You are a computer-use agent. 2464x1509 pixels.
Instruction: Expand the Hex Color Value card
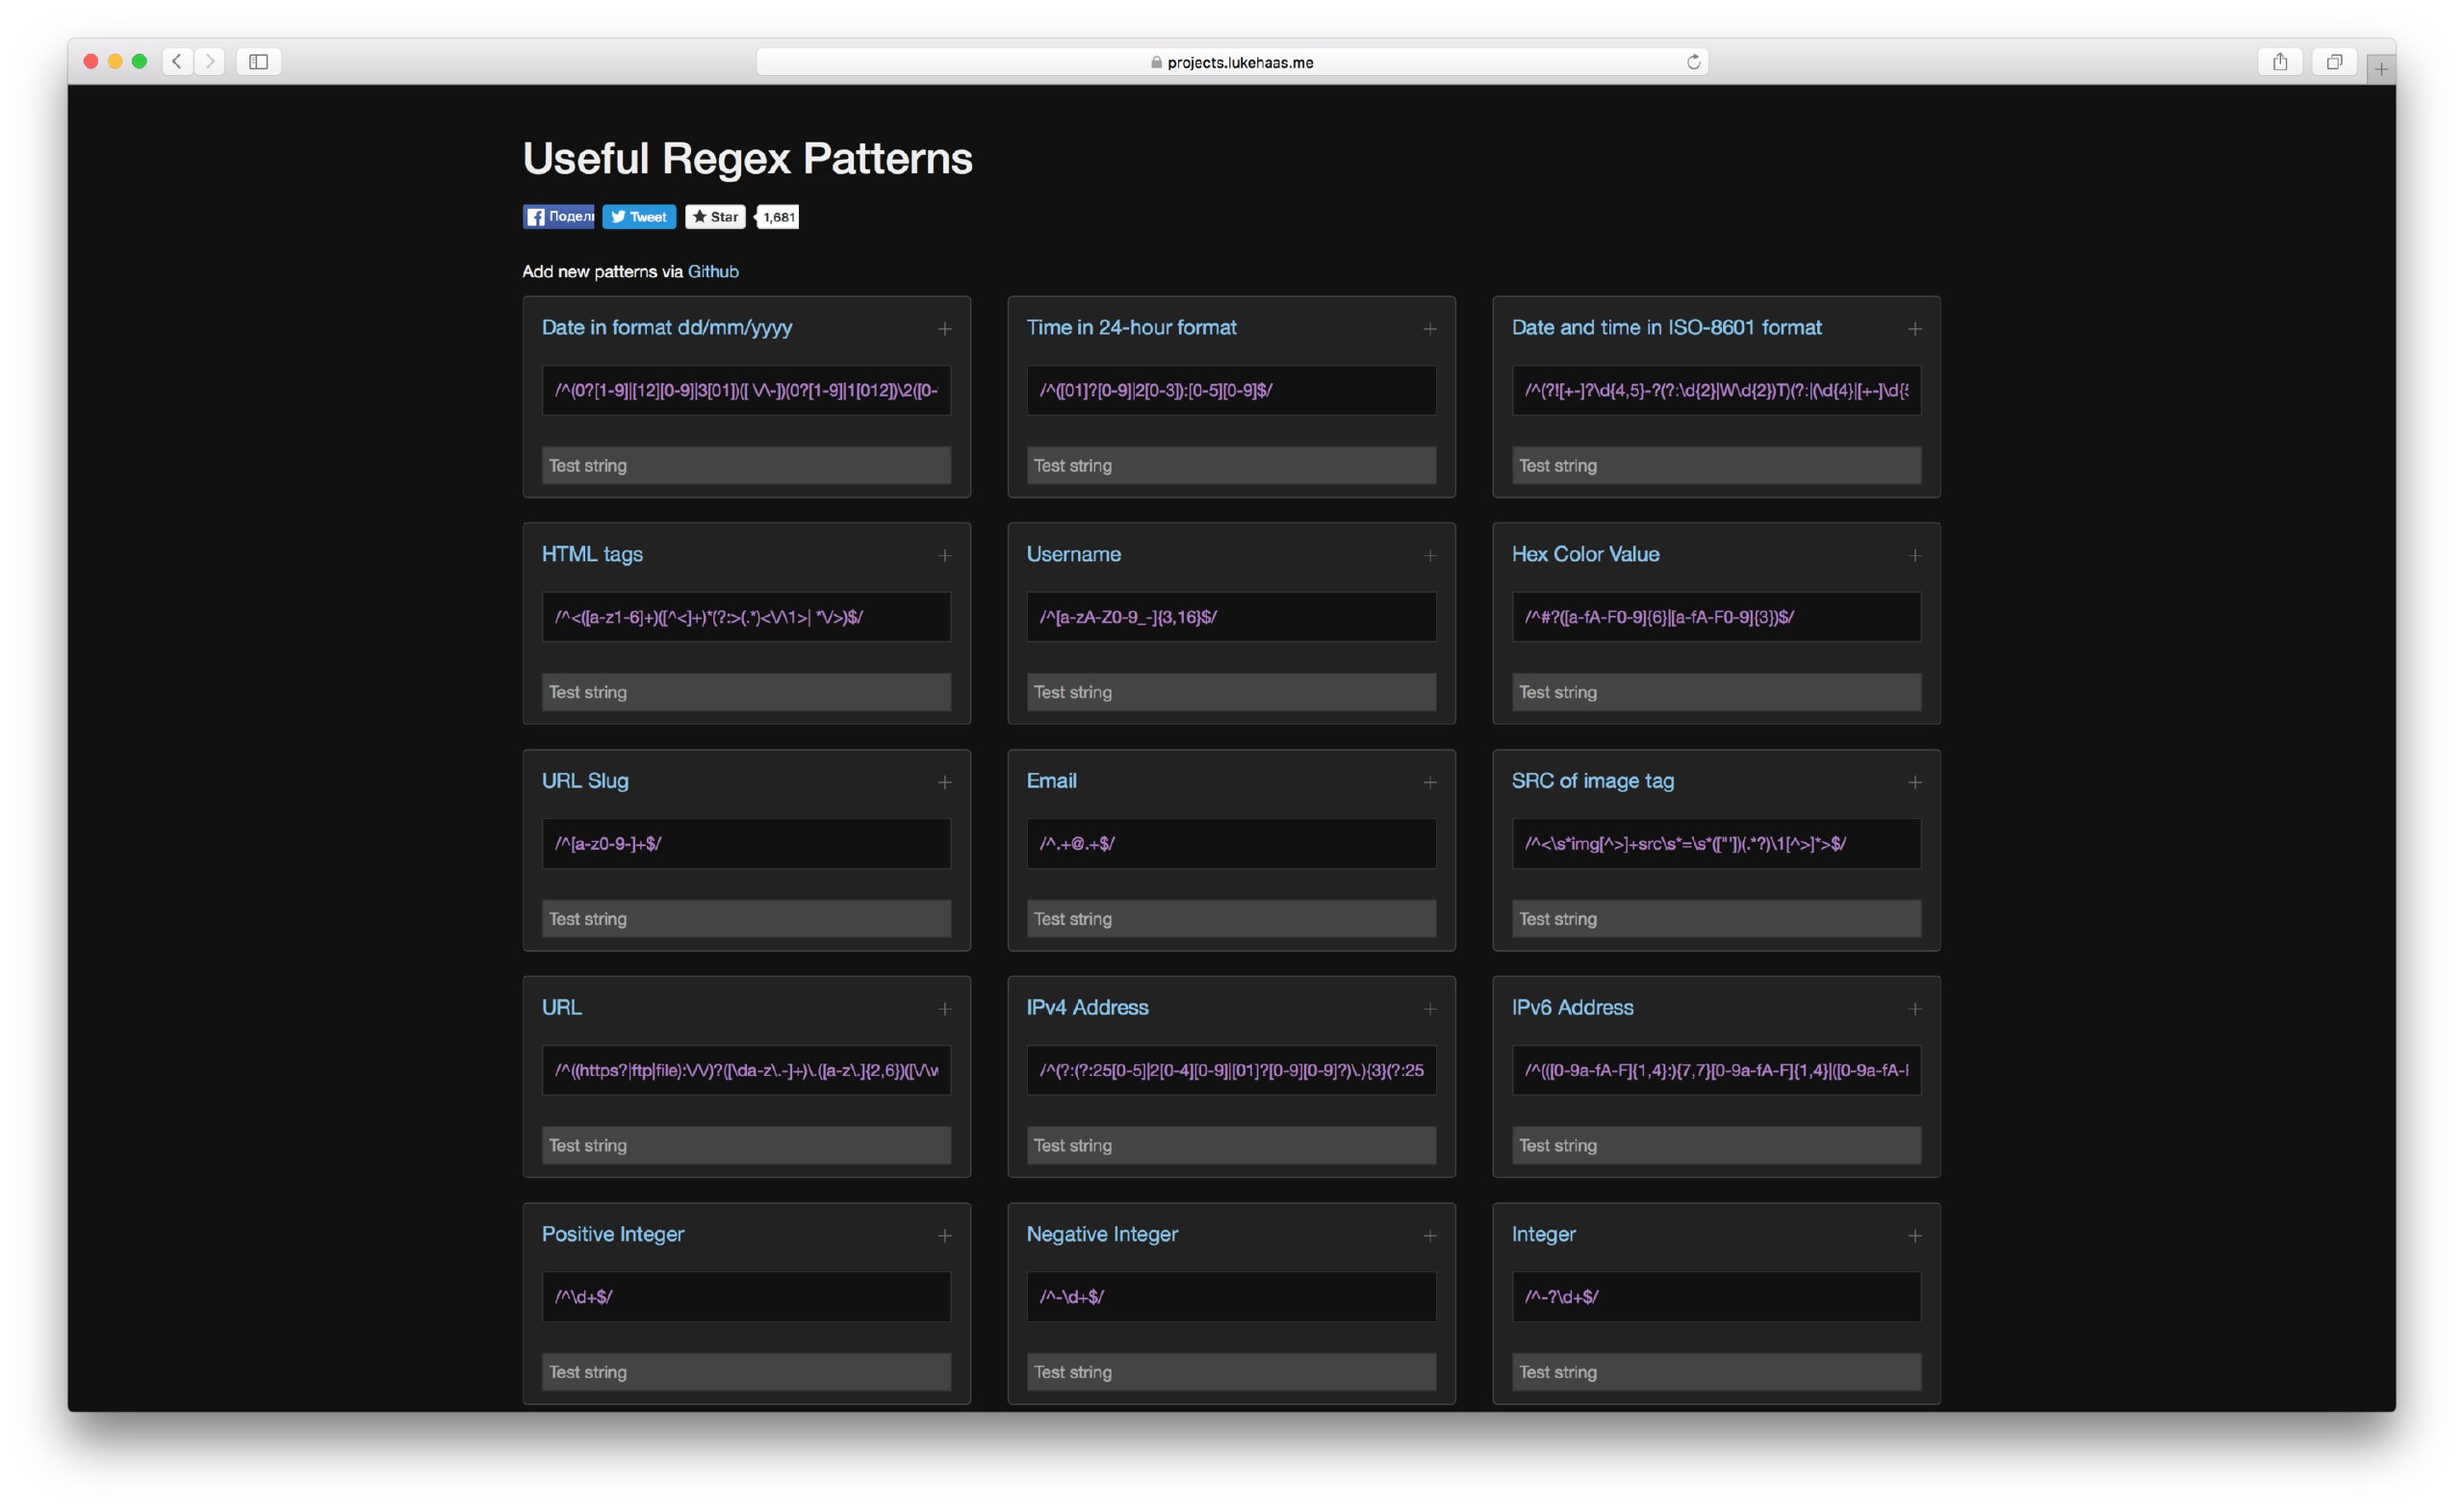(x=1914, y=555)
